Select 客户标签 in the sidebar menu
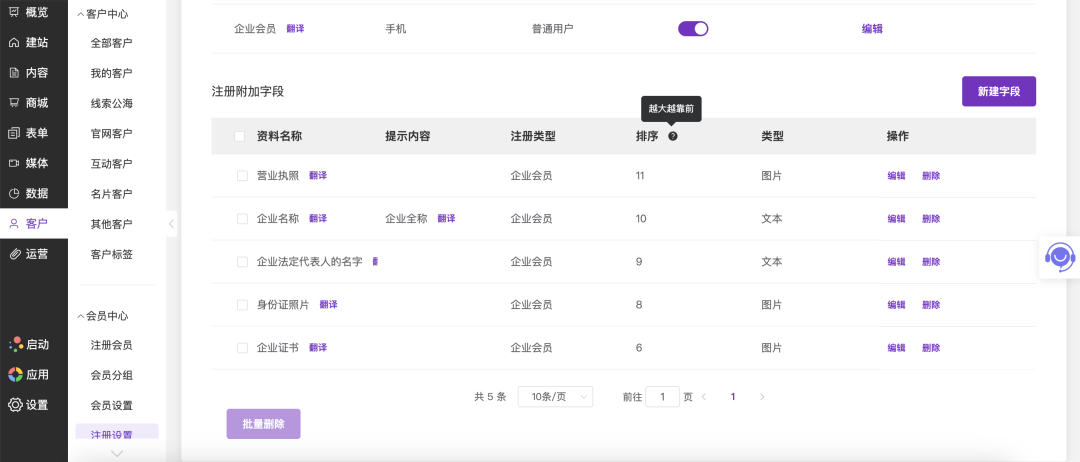Viewport: 1080px width, 462px height. tap(111, 254)
